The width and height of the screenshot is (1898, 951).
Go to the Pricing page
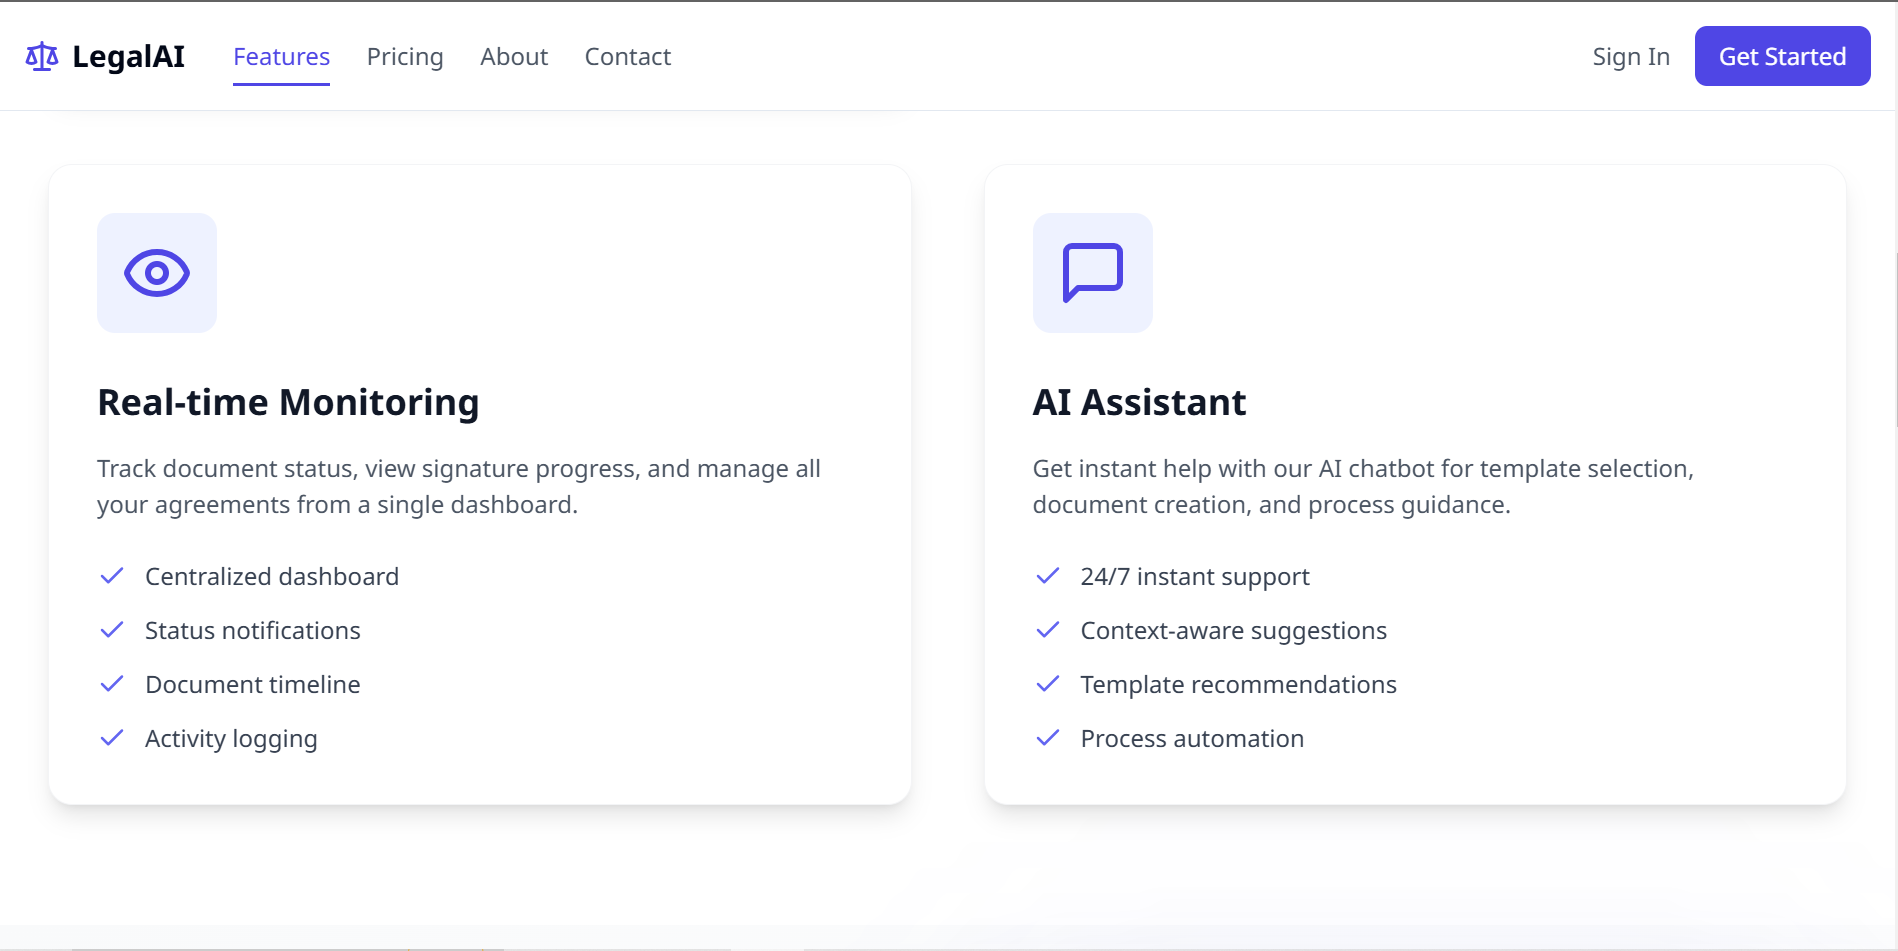(x=405, y=57)
